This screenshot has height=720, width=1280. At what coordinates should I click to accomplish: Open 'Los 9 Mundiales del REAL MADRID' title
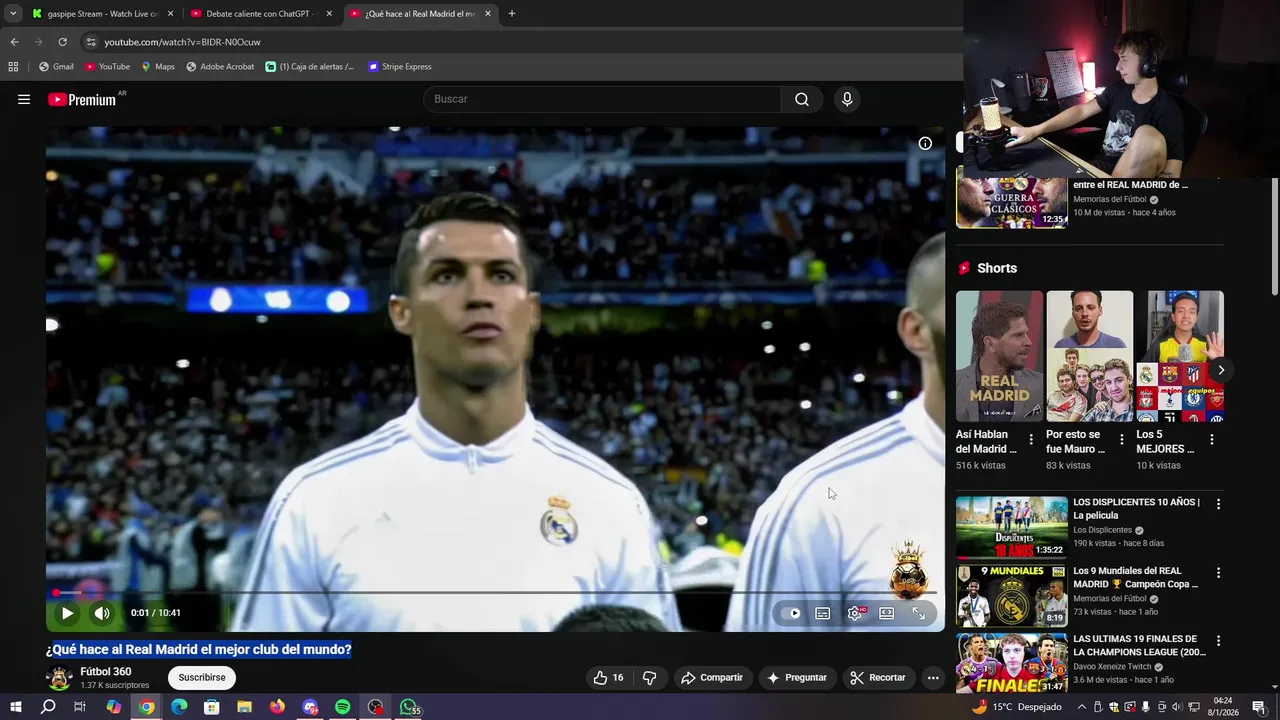tap(1135, 577)
